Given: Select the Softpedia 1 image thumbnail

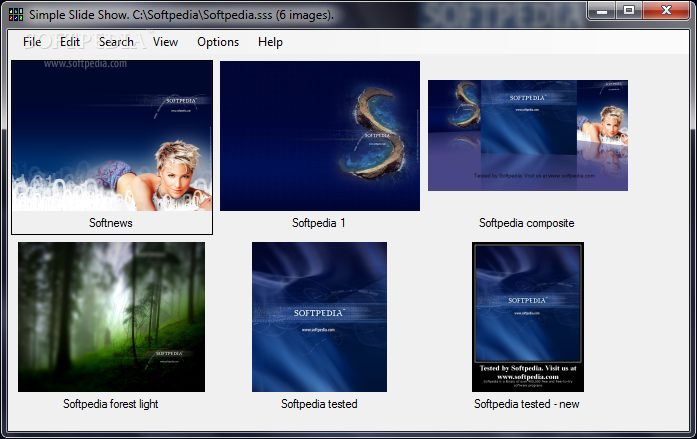Looking at the screenshot, I should (x=320, y=136).
